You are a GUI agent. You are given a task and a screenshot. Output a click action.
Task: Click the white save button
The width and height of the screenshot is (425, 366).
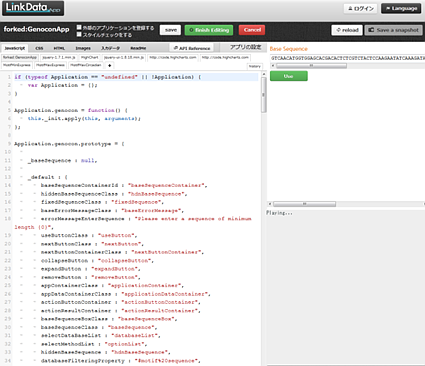(170, 30)
